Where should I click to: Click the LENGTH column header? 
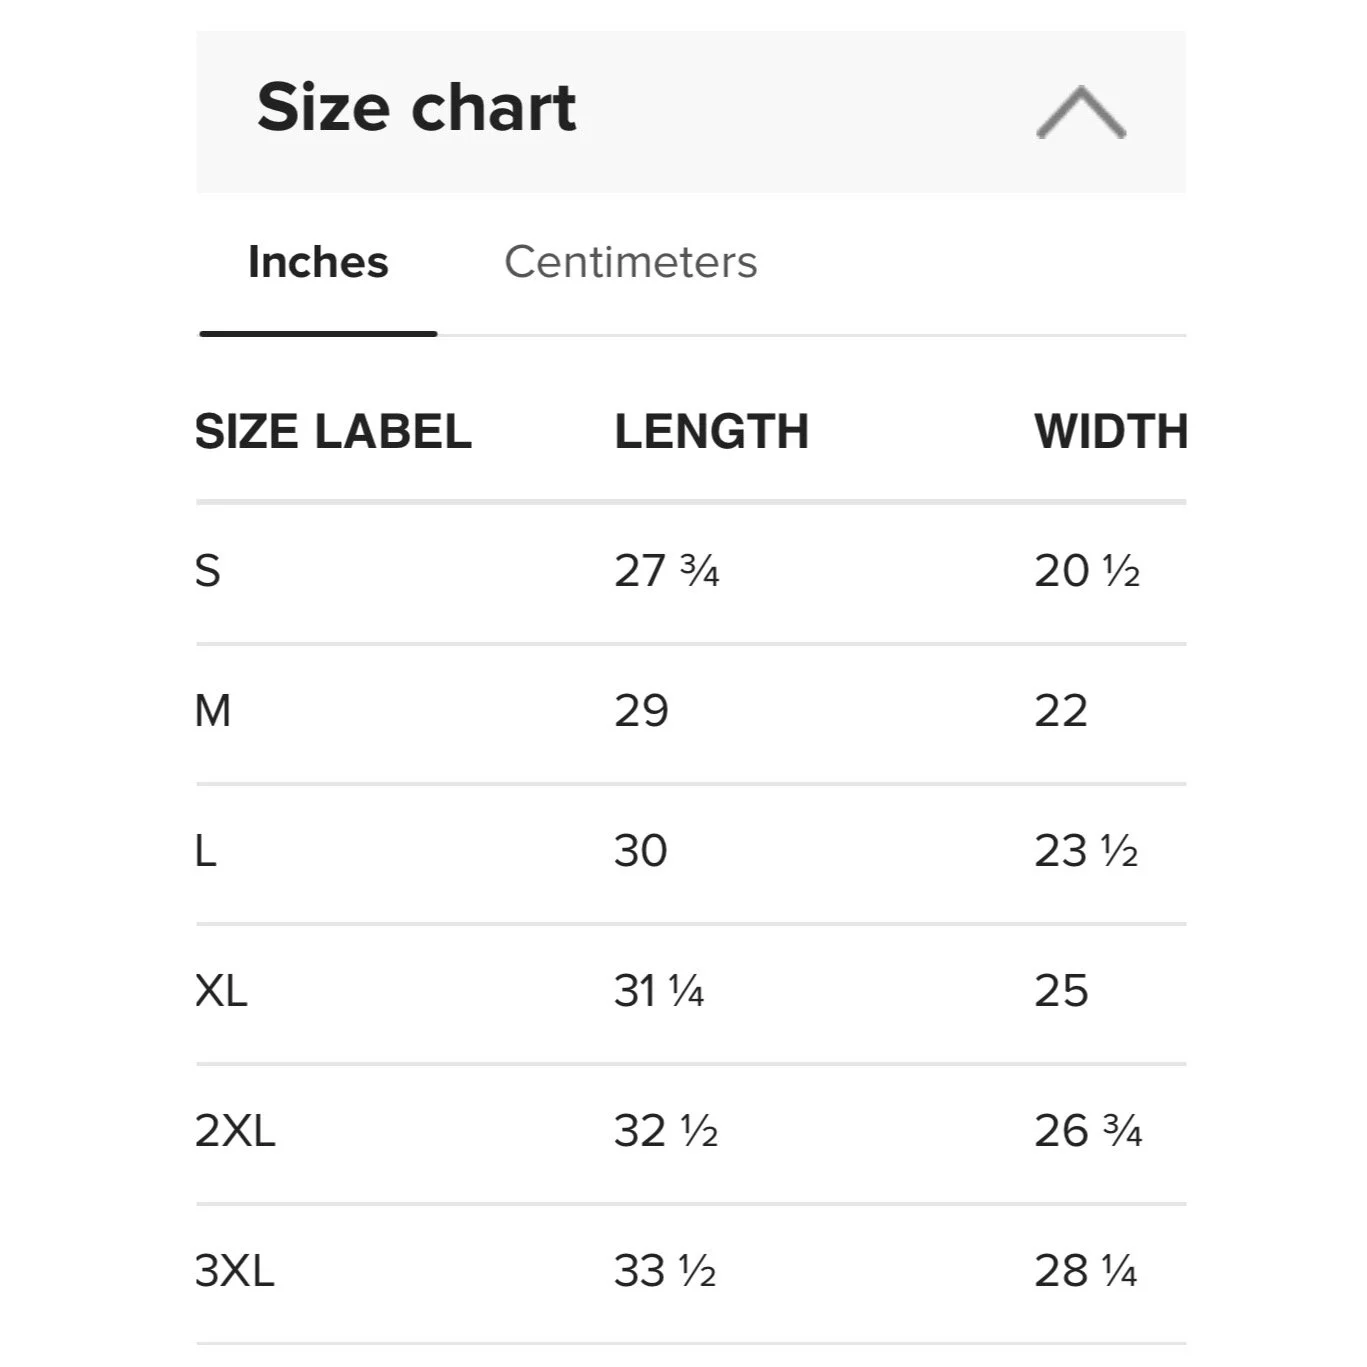pyautogui.click(x=711, y=432)
